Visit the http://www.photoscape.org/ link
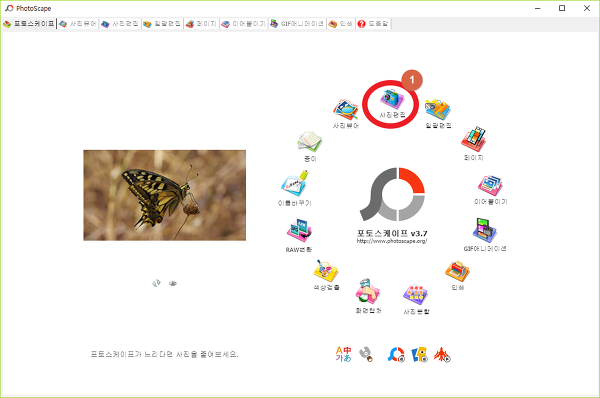600x398 pixels. 392,241
